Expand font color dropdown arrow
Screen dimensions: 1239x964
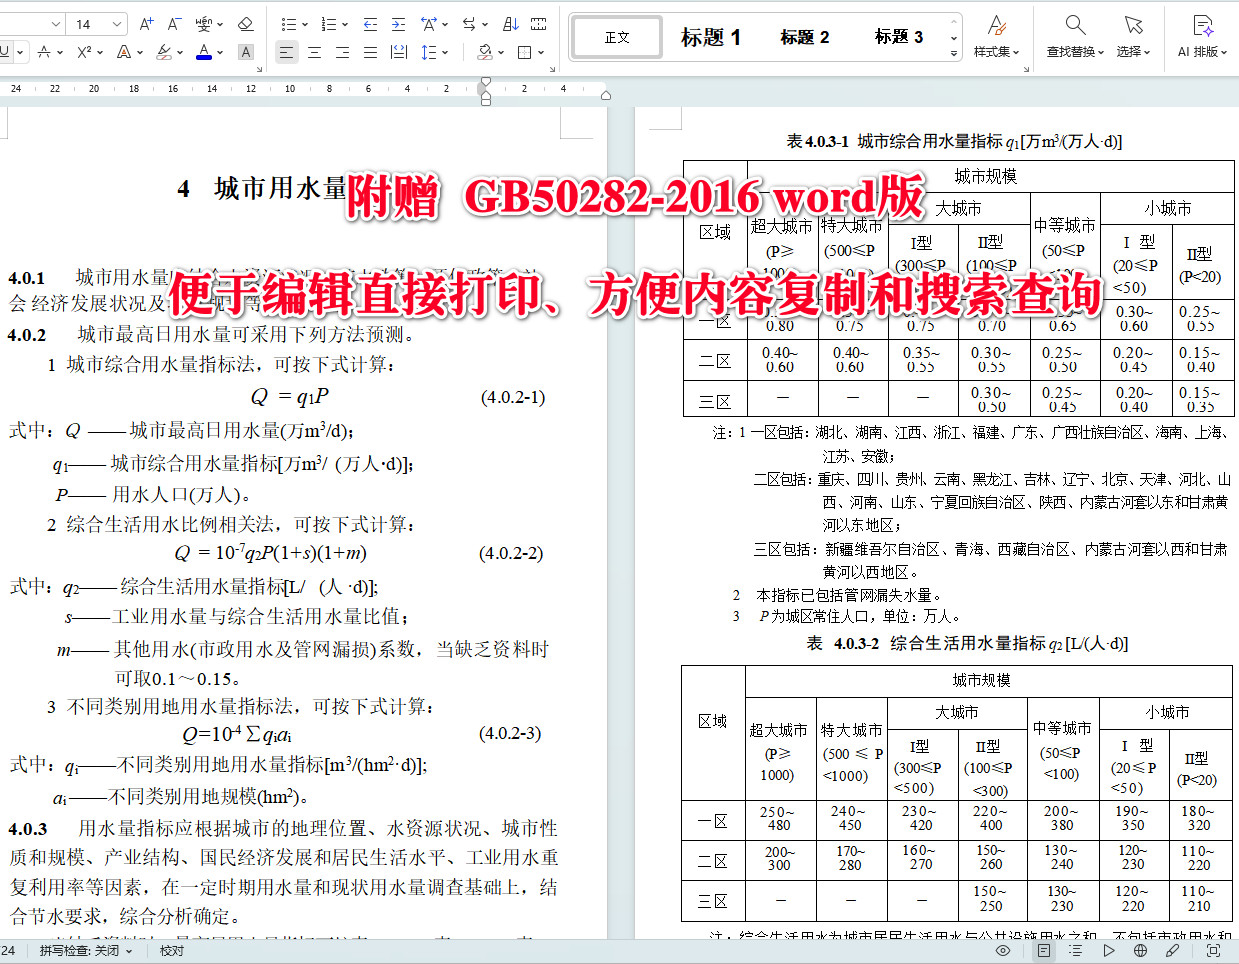click(220, 52)
